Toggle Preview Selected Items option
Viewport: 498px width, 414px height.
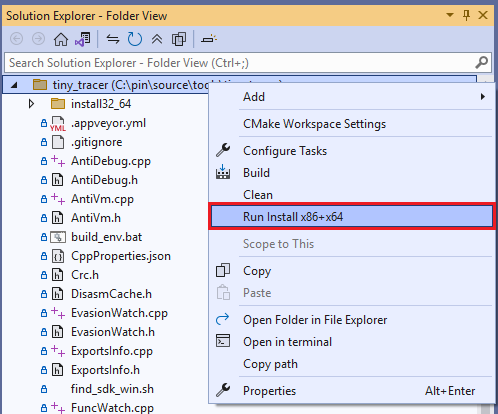(209, 39)
